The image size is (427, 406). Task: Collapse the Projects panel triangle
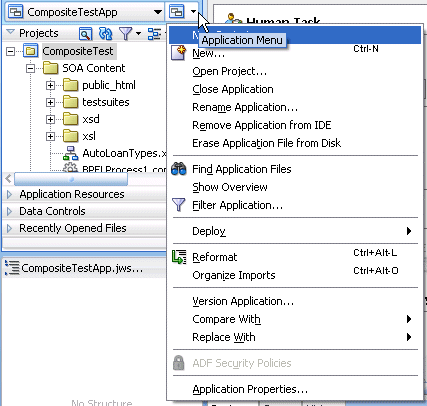tap(11, 33)
